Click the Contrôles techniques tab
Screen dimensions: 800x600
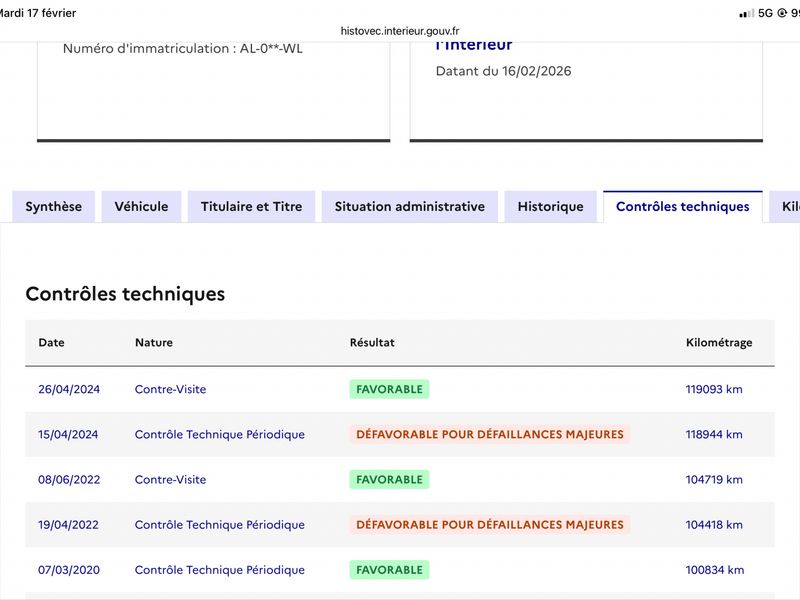coord(682,207)
